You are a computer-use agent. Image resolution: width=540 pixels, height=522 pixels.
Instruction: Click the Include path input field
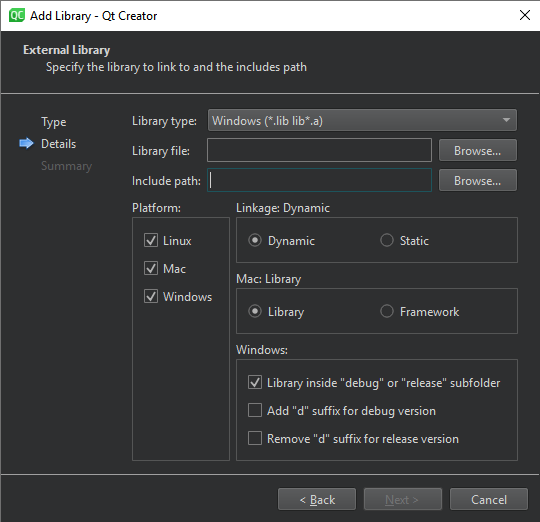click(319, 180)
